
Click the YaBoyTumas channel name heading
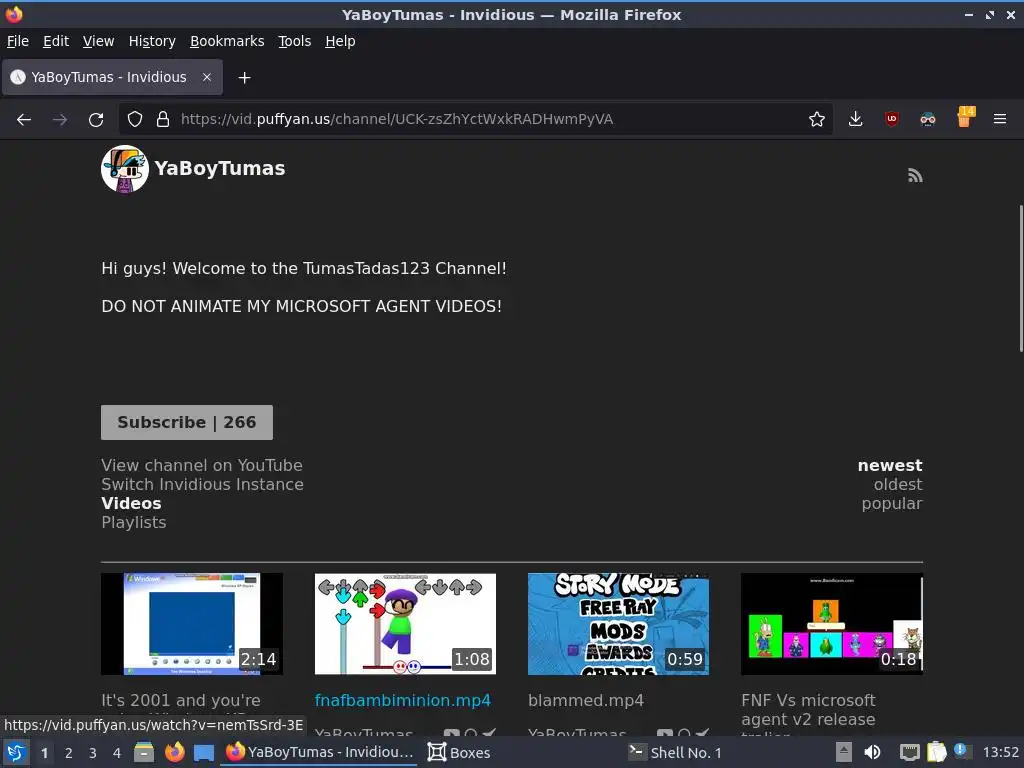(220, 168)
